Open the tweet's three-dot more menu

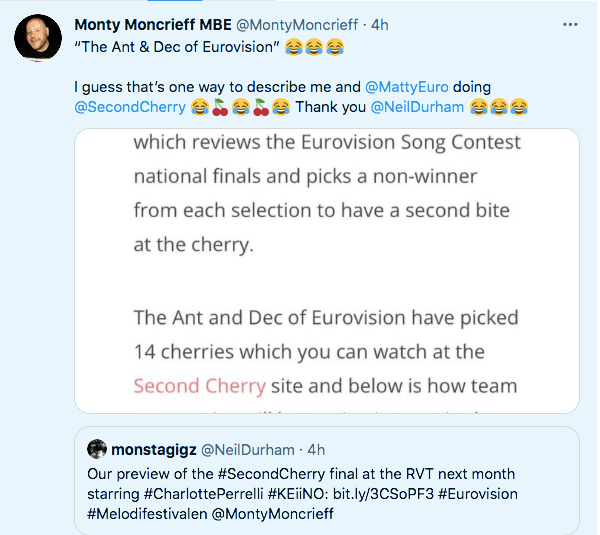click(569, 22)
